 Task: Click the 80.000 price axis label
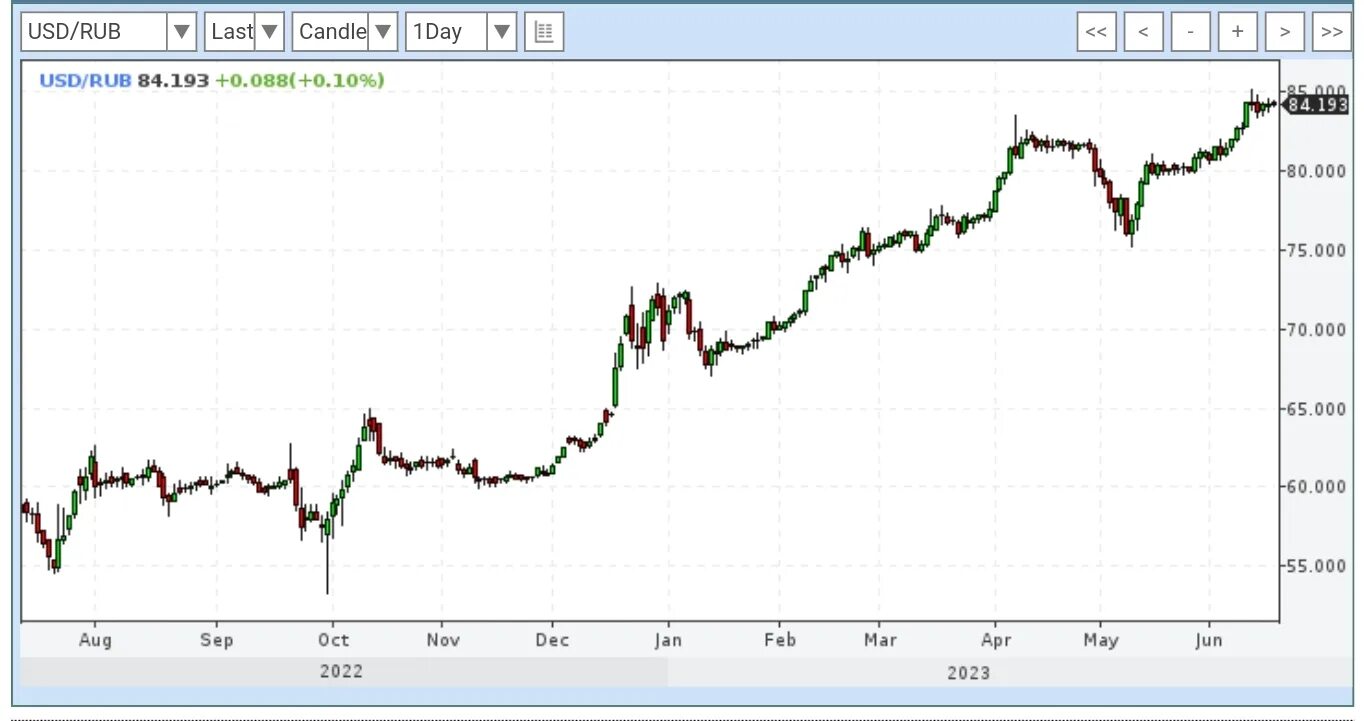[1316, 171]
